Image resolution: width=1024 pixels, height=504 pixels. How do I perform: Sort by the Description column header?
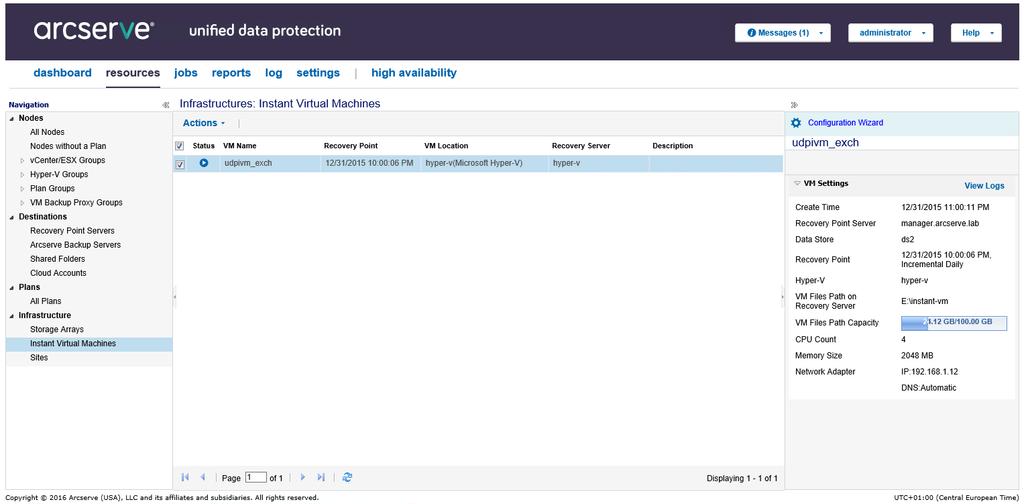(x=673, y=146)
